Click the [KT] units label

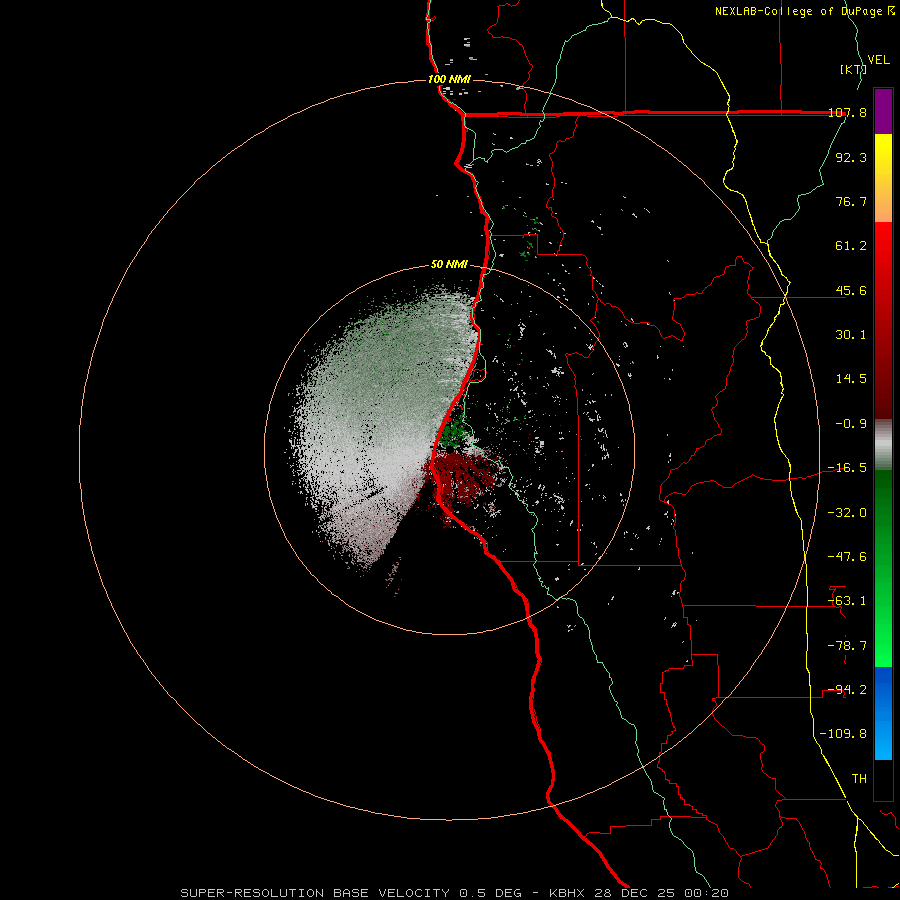pyautogui.click(x=854, y=69)
